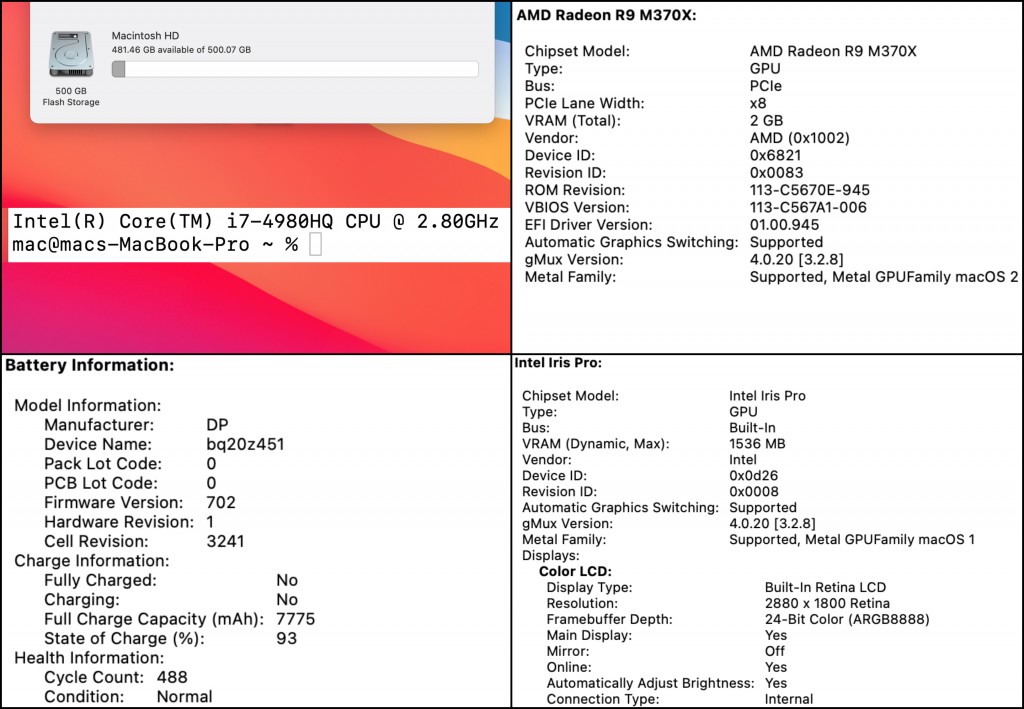Click the 'Battery Information:' heading

[x=89, y=365]
